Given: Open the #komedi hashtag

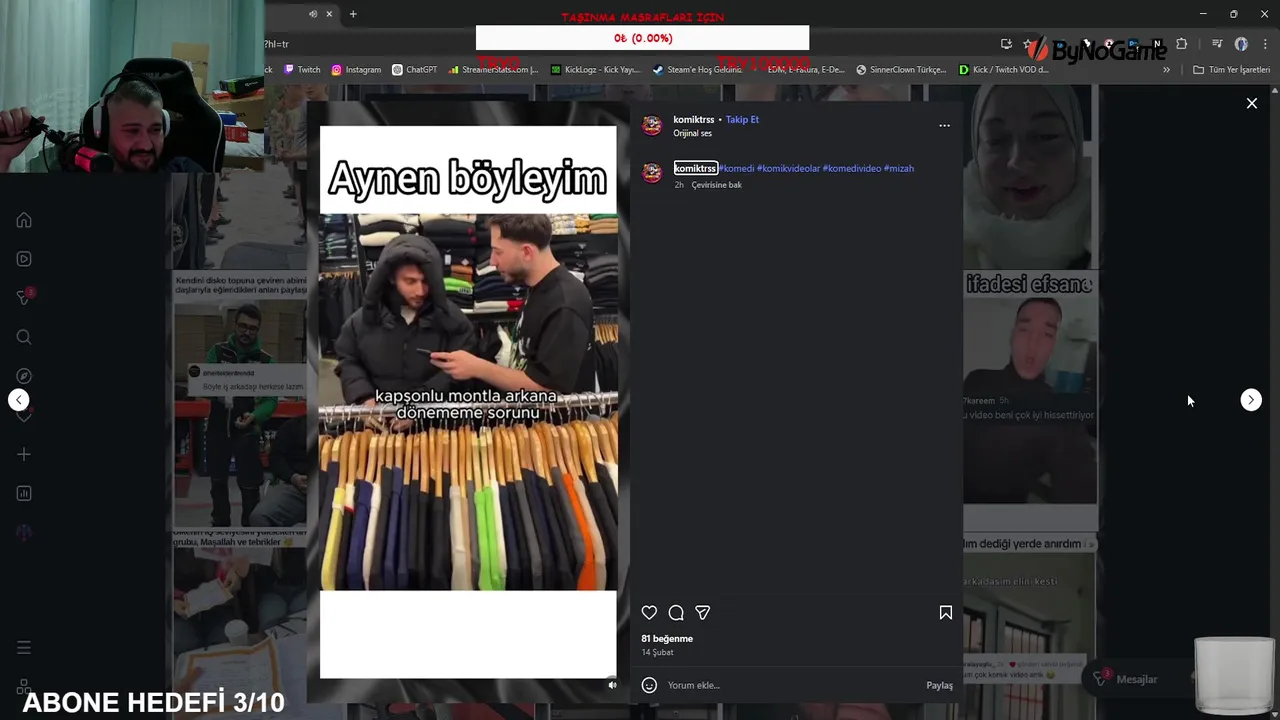Looking at the screenshot, I should point(737,168).
